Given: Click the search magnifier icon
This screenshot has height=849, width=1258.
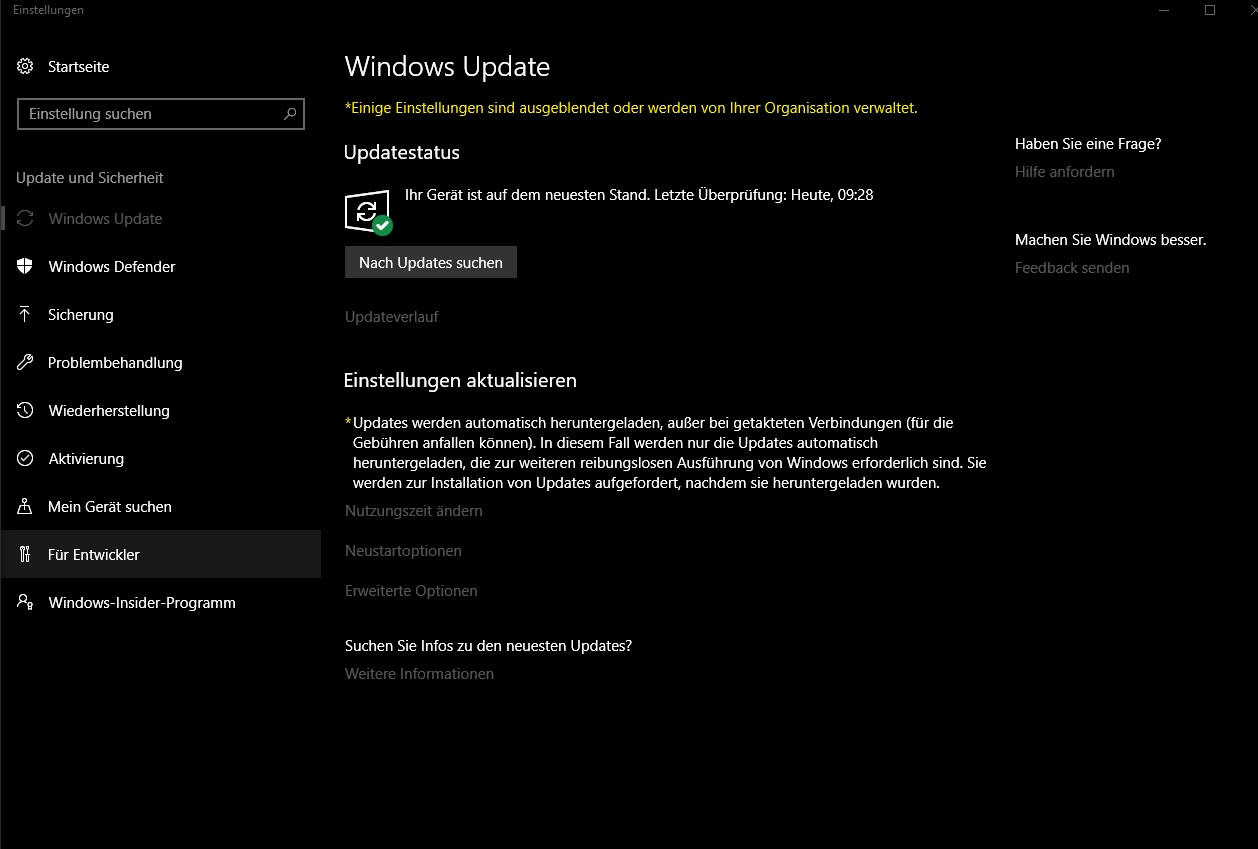Looking at the screenshot, I should pyautogui.click(x=290, y=114).
